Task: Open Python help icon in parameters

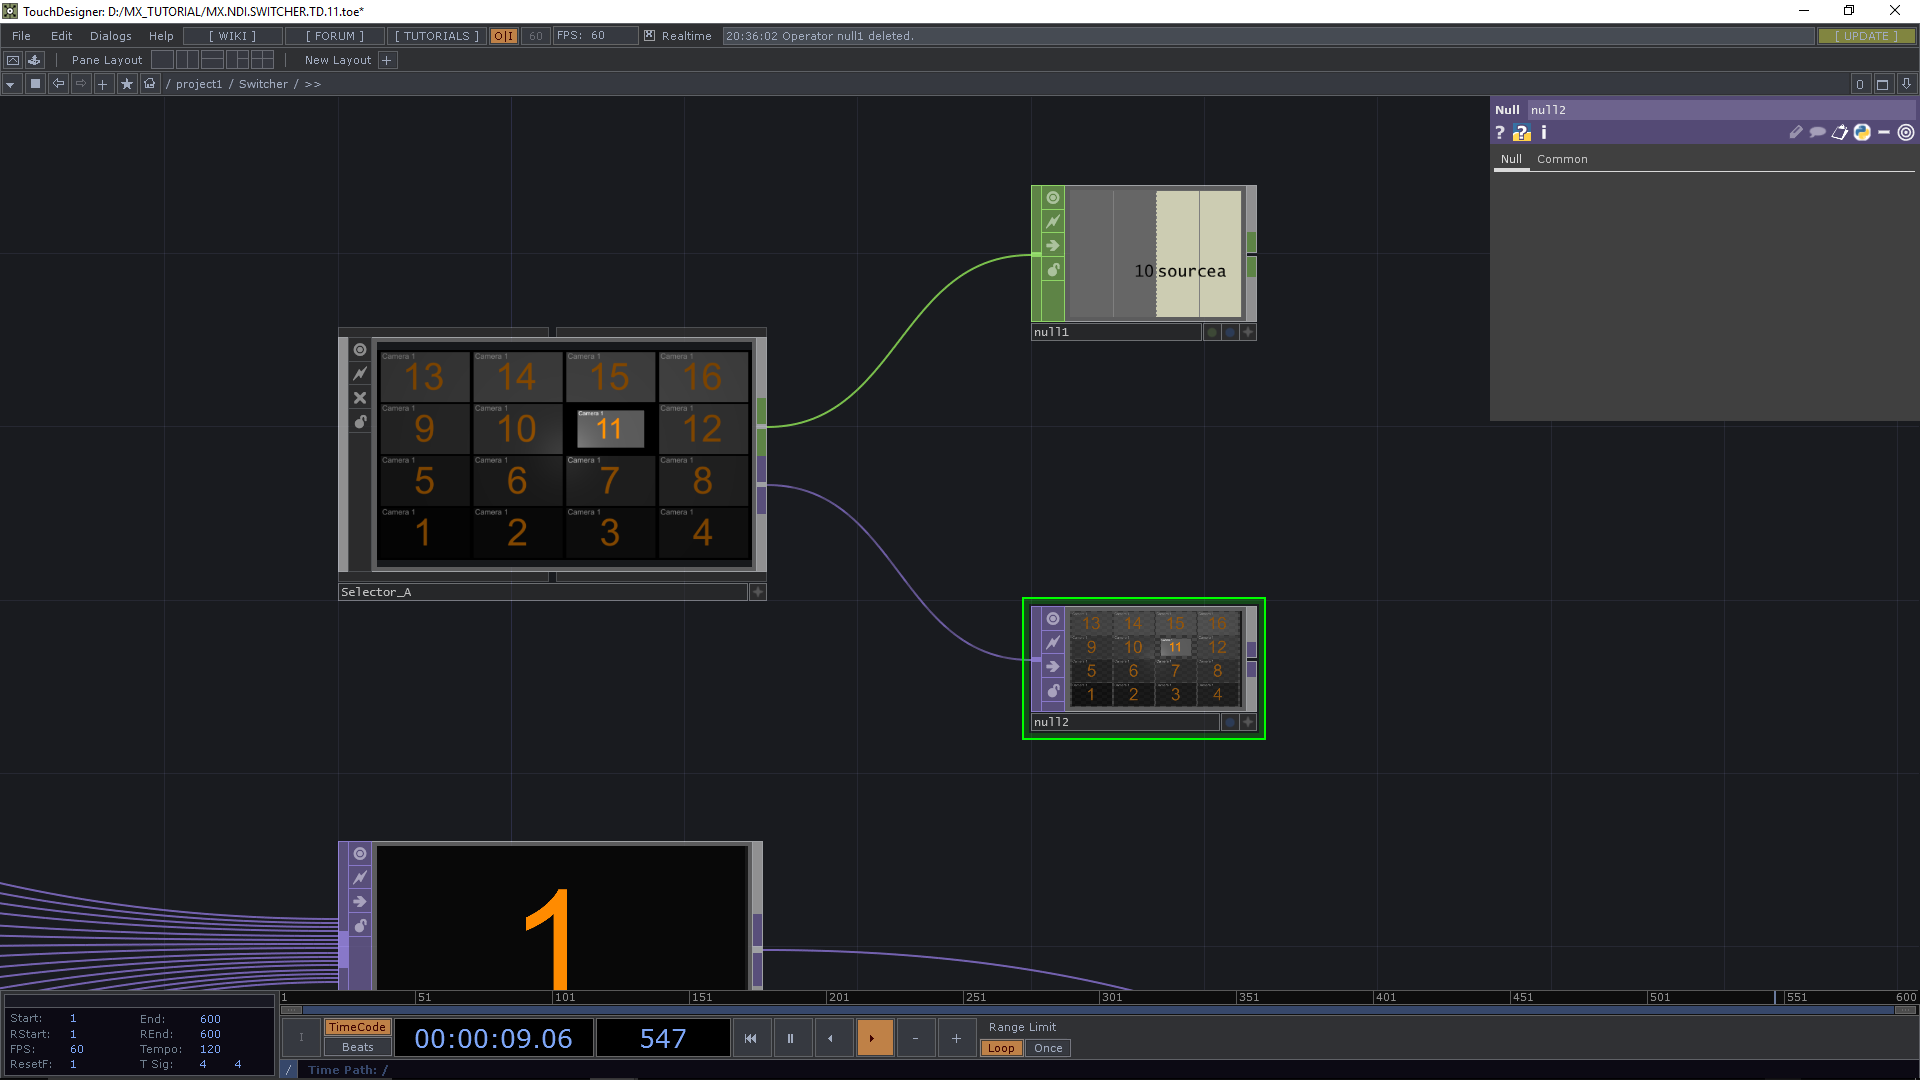Action: point(1522,132)
